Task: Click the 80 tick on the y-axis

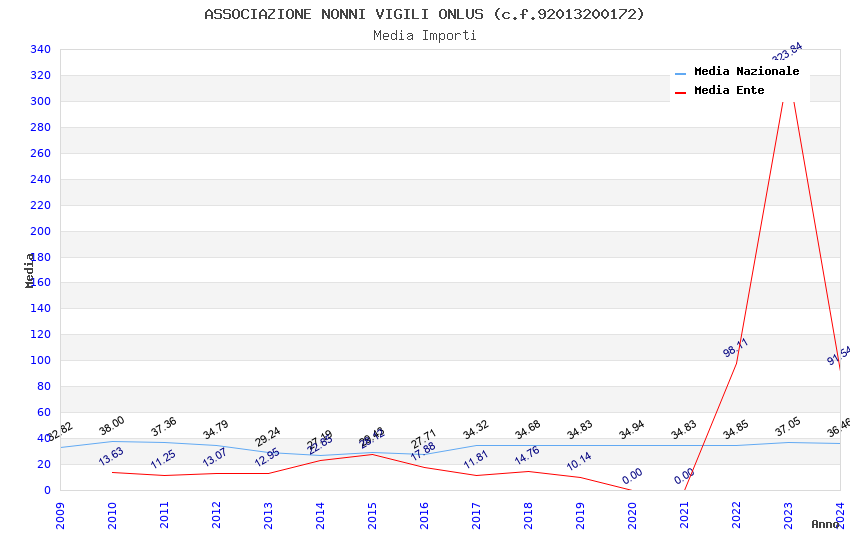Action: pos(44,386)
